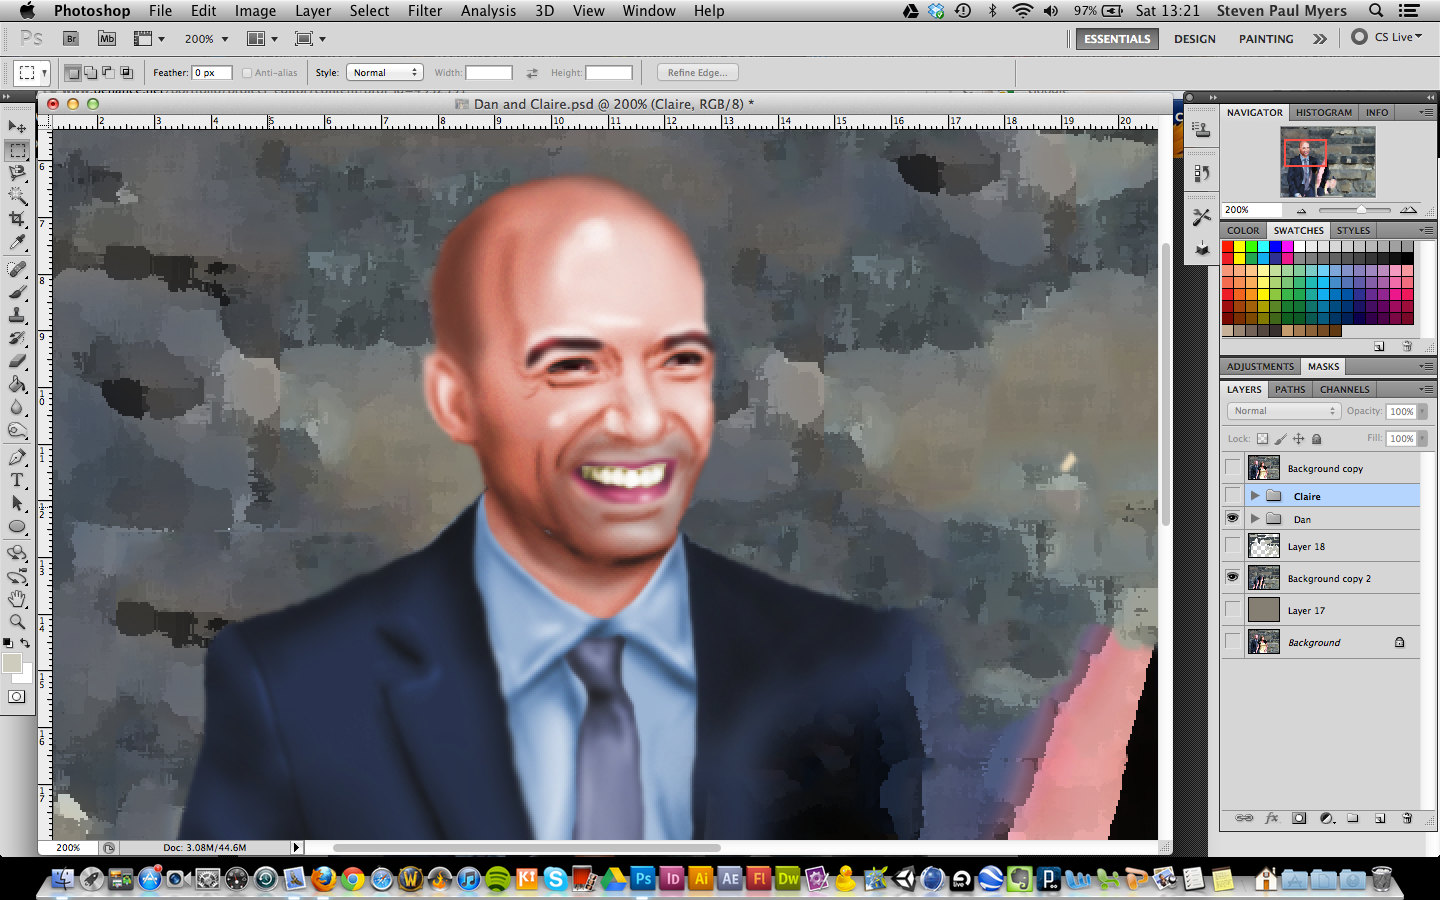Show the Background copy layer

[x=1232, y=468]
